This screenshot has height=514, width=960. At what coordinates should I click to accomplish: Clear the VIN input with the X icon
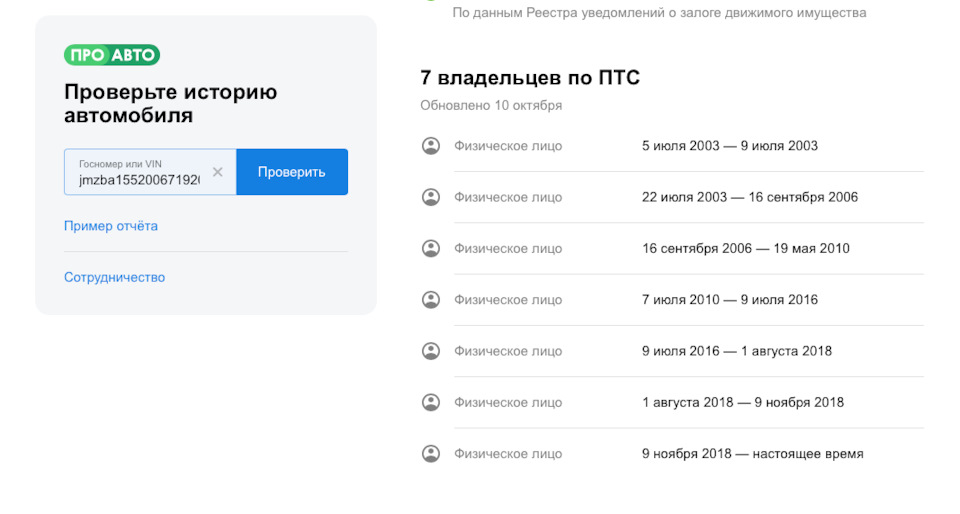pos(217,172)
